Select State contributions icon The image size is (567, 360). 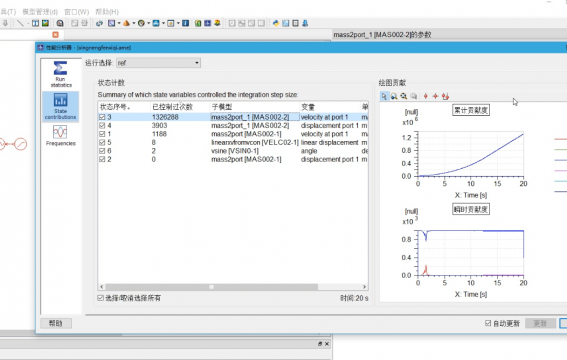[x=60, y=106]
